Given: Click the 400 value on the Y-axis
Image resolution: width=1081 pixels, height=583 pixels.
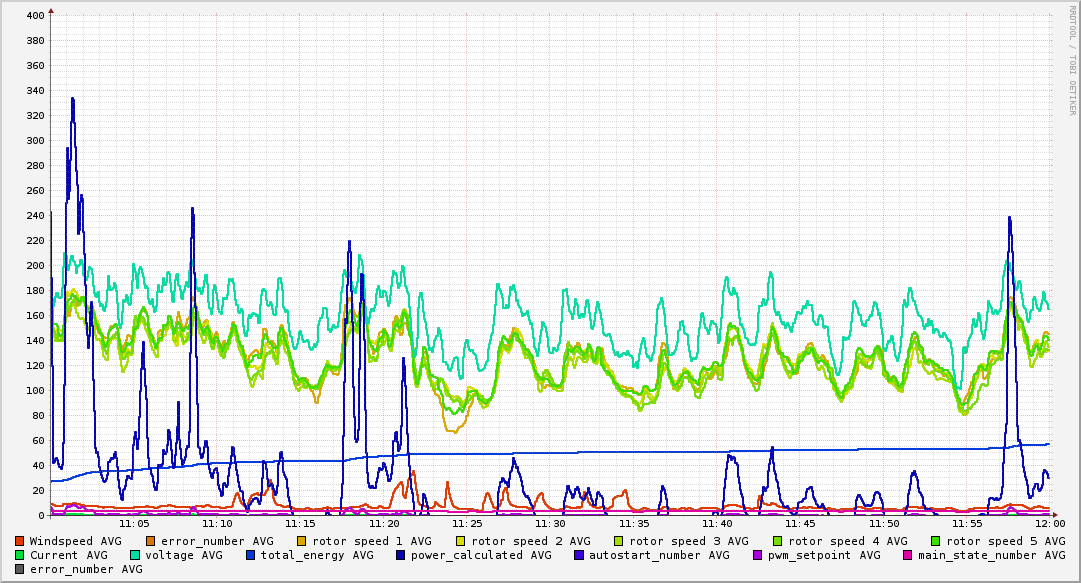Looking at the screenshot, I should 35,15.
